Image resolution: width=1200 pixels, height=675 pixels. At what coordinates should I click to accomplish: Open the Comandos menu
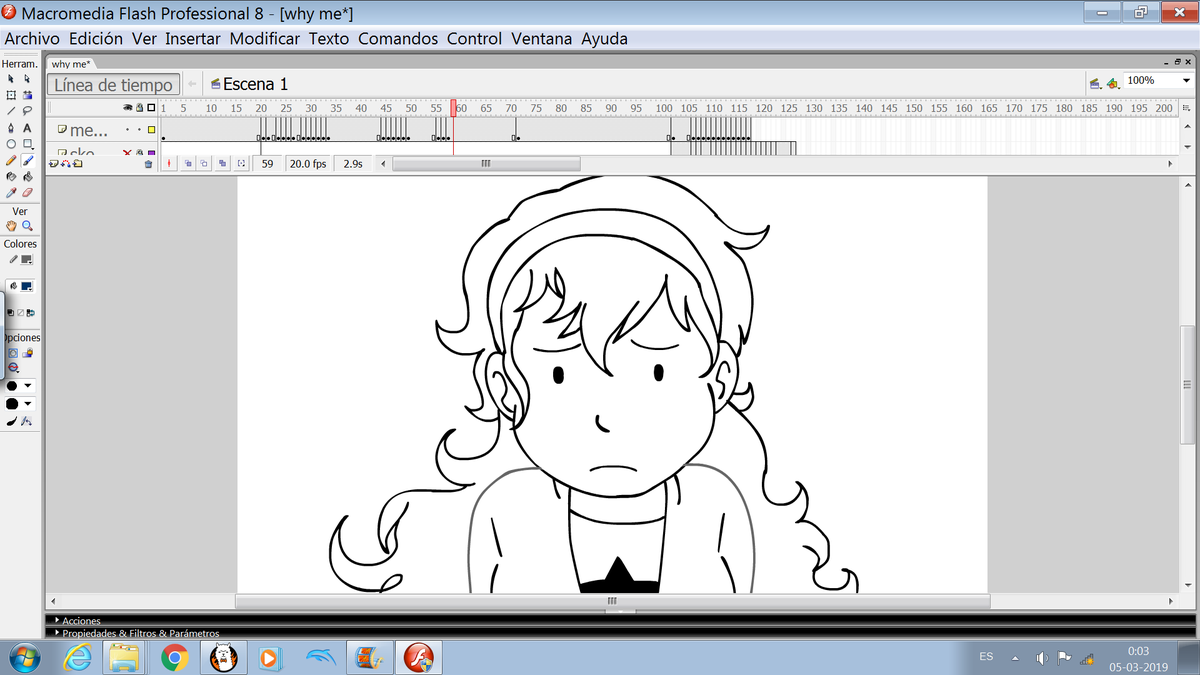pyautogui.click(x=398, y=39)
